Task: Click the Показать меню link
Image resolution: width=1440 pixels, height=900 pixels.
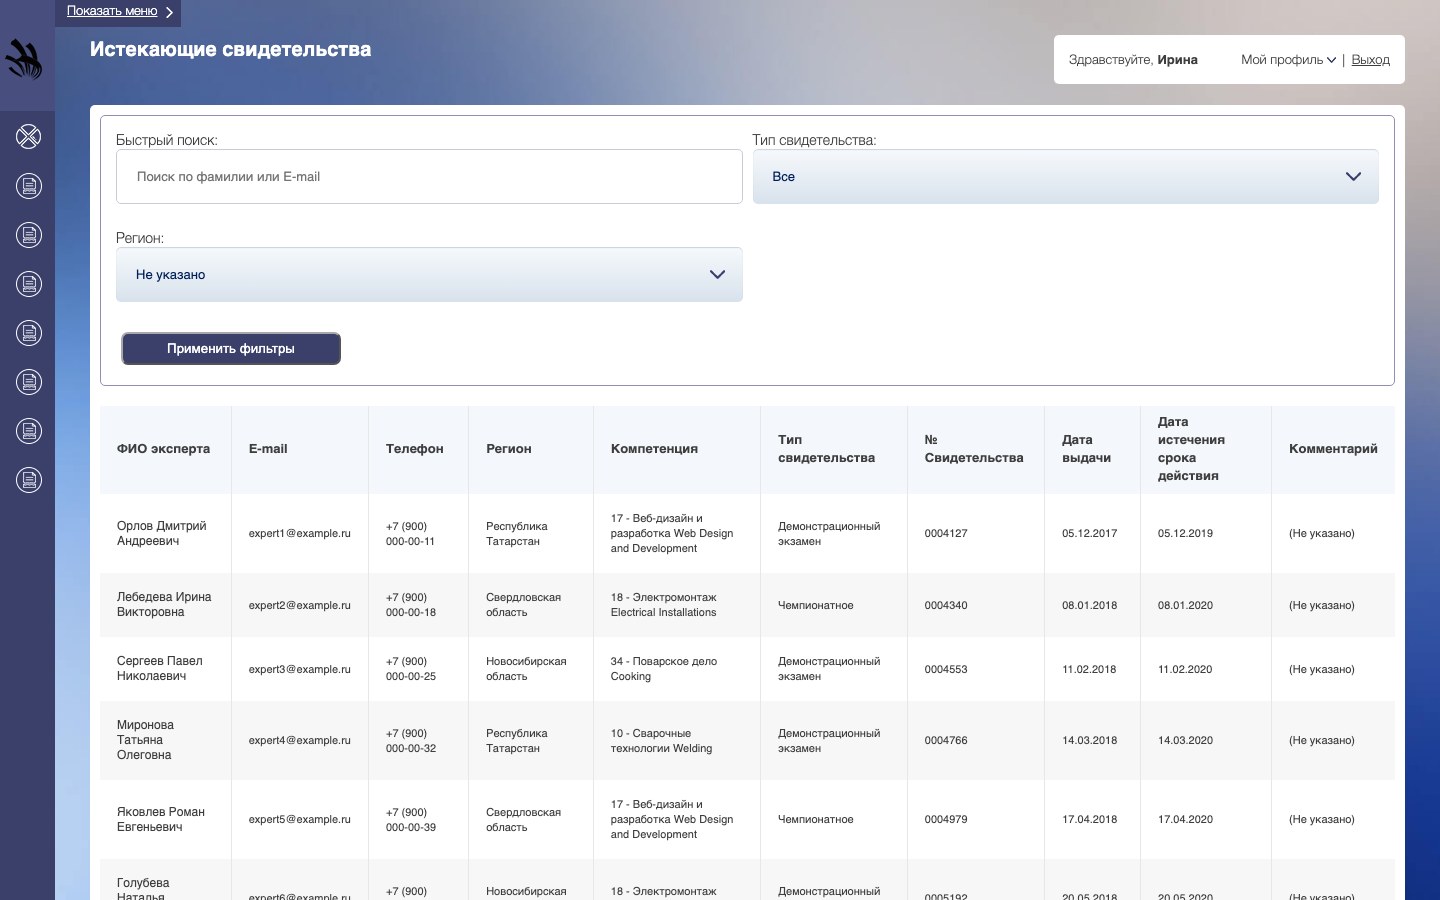Action: 112,11
